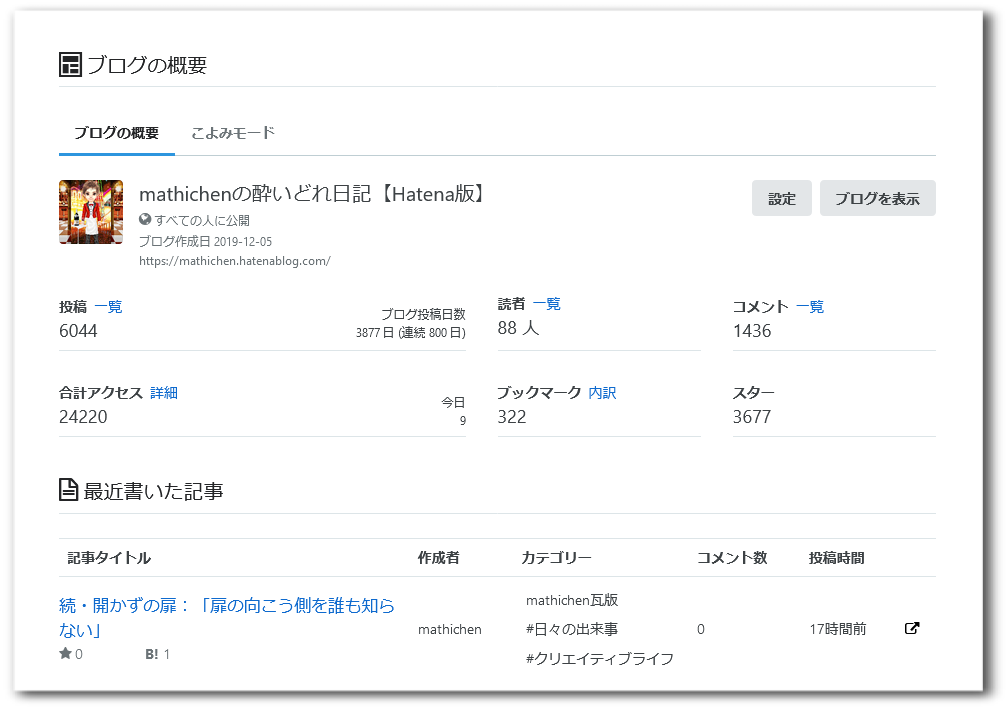Viewport: 1008px width, 708px height.
Task: Click the blog URL https://mathichen.hatenablog.com/
Action: (235, 261)
